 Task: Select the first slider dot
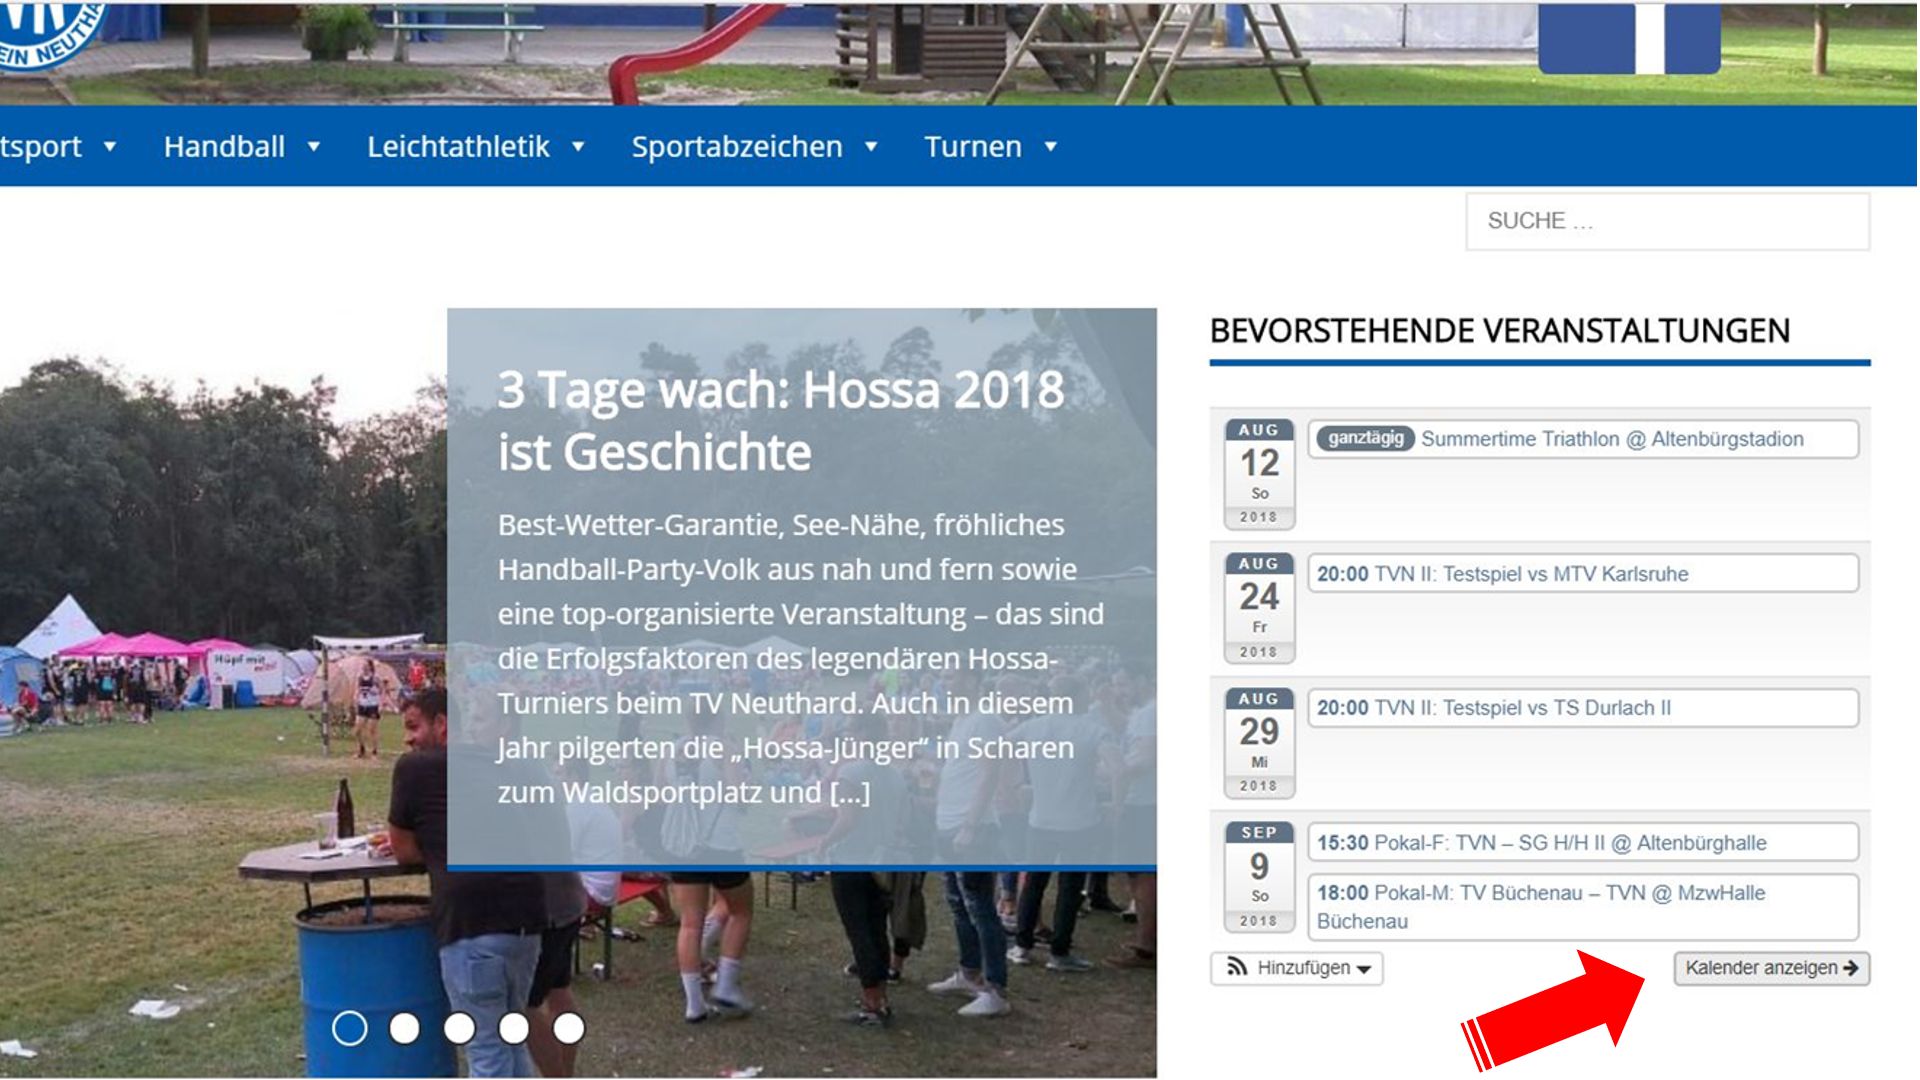349,1028
